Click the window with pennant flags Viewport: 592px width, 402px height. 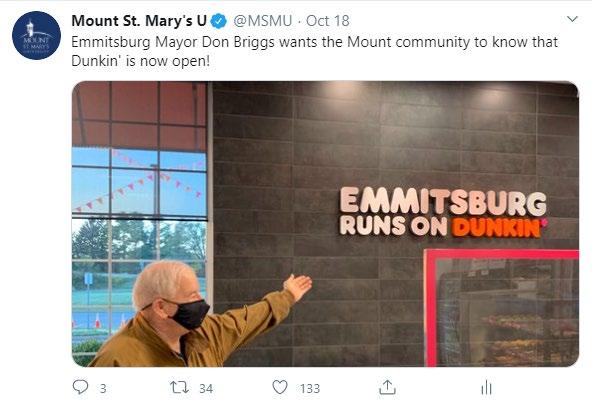click(x=139, y=183)
